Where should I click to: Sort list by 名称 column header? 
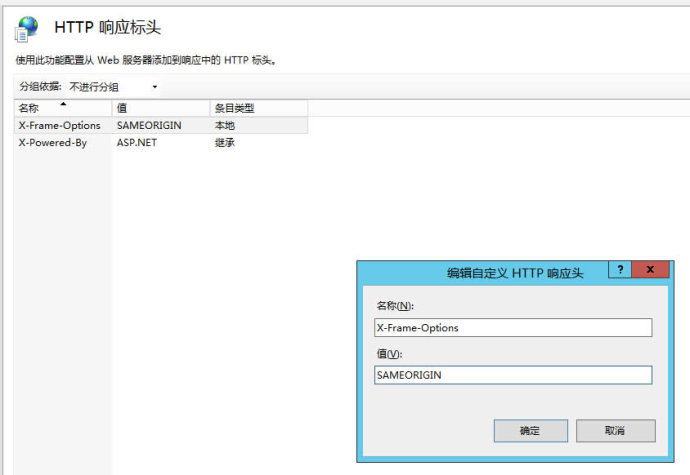[62, 108]
